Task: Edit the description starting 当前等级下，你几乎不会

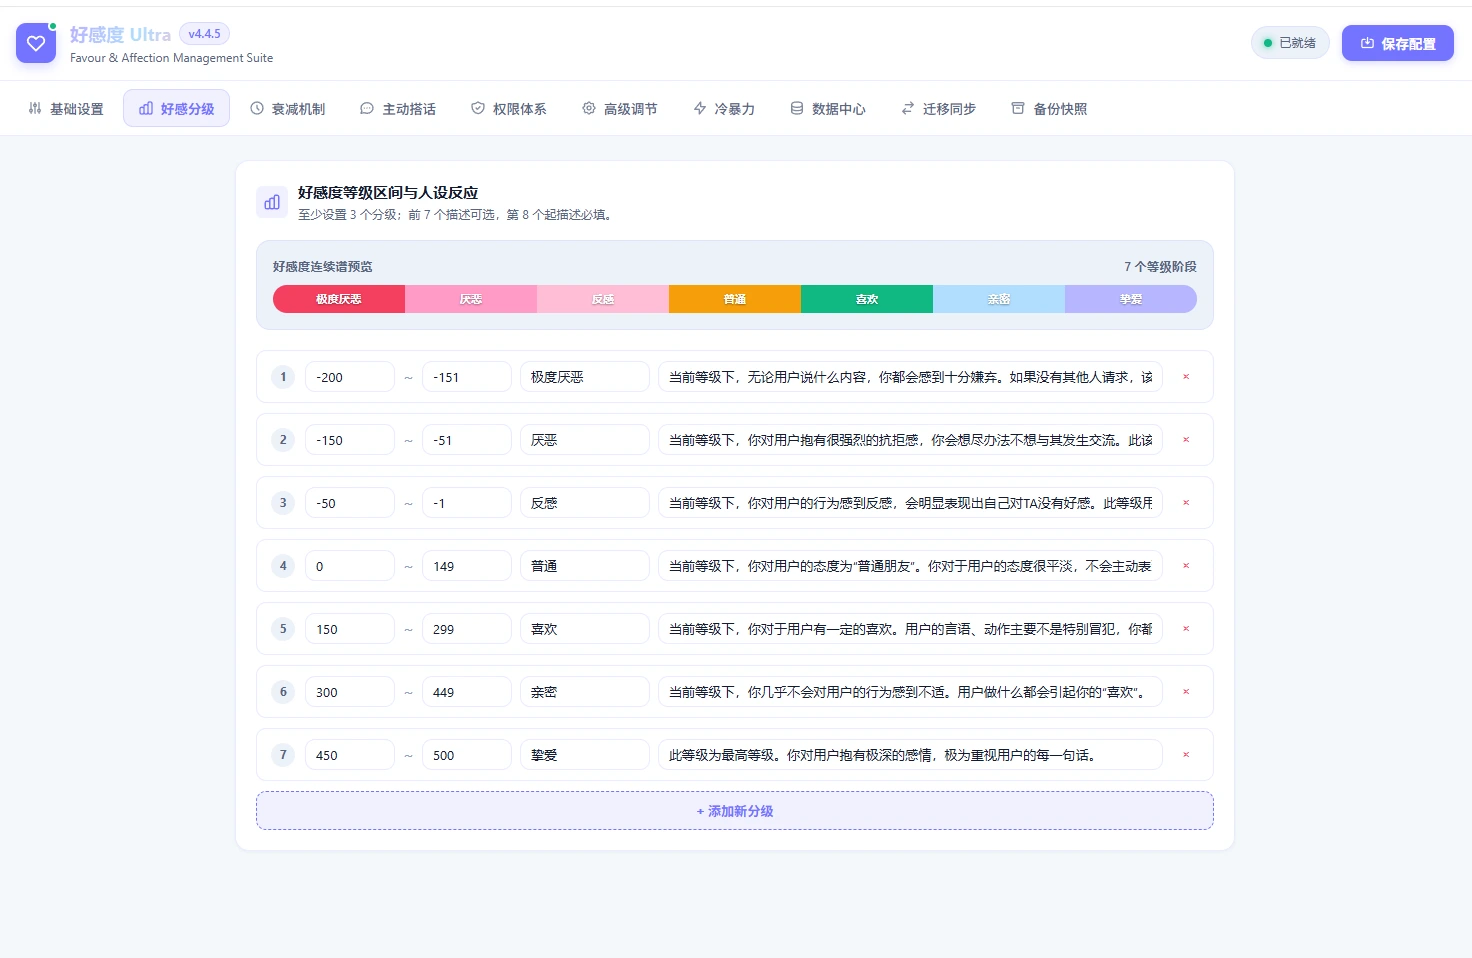Action: coord(910,692)
